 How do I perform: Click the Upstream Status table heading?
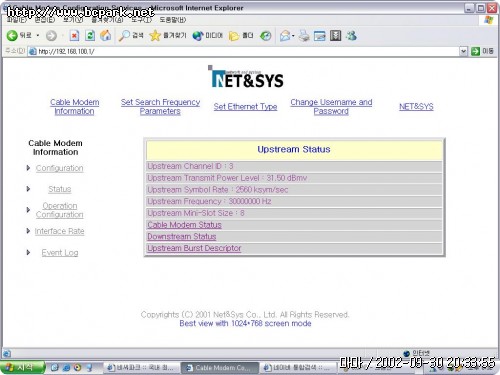coord(294,149)
